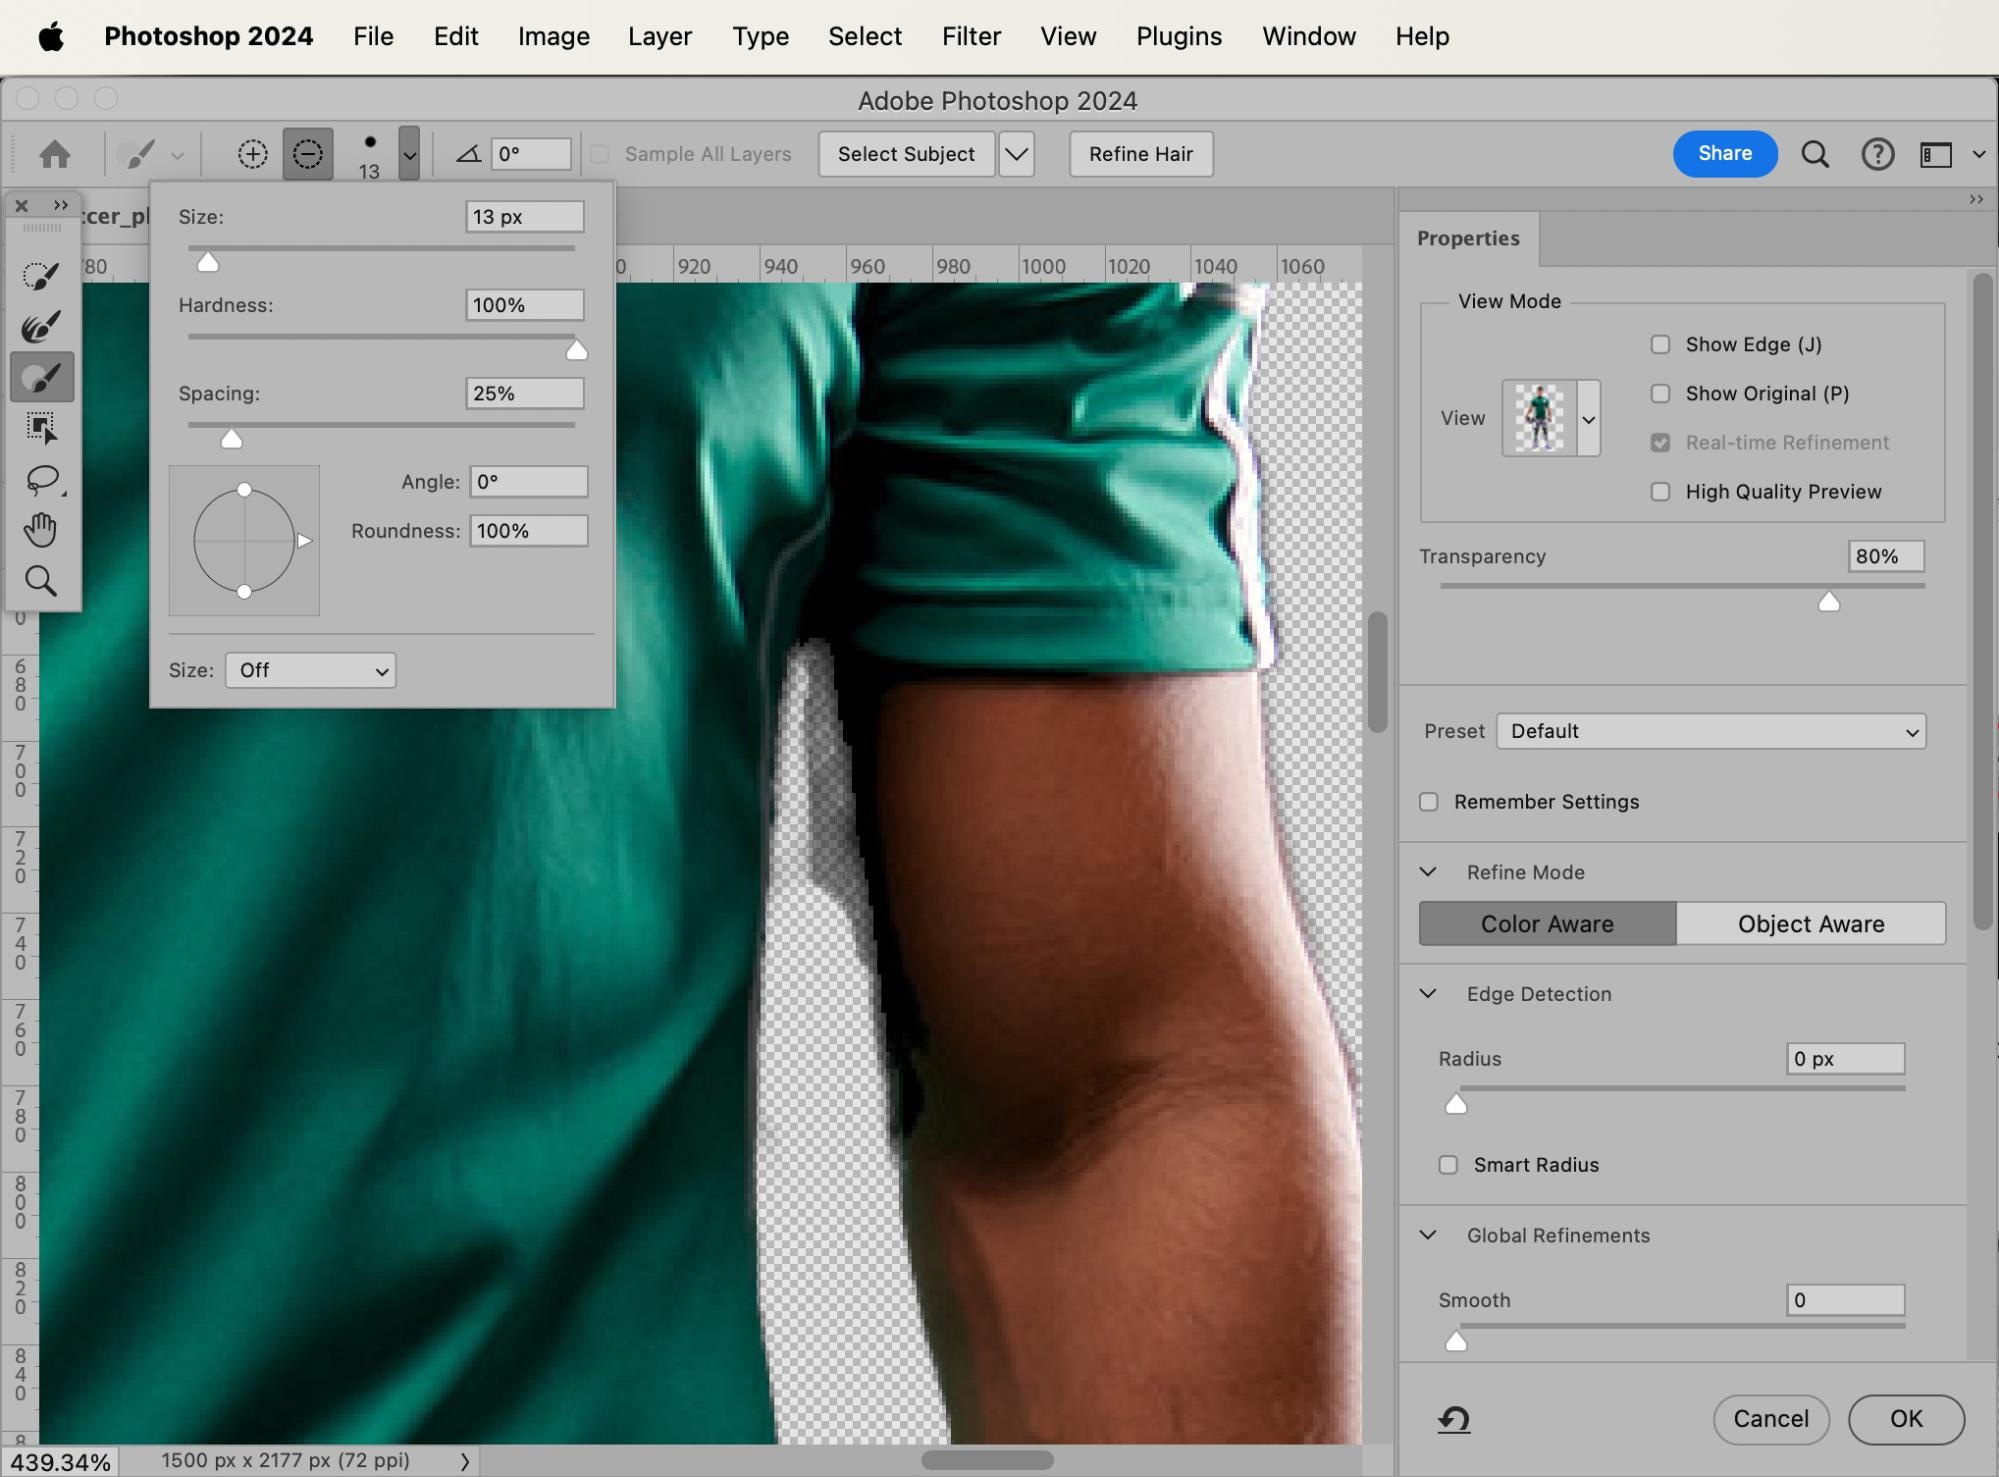Choose Add to selection mode
The image size is (1999, 1477).
pyautogui.click(x=253, y=154)
